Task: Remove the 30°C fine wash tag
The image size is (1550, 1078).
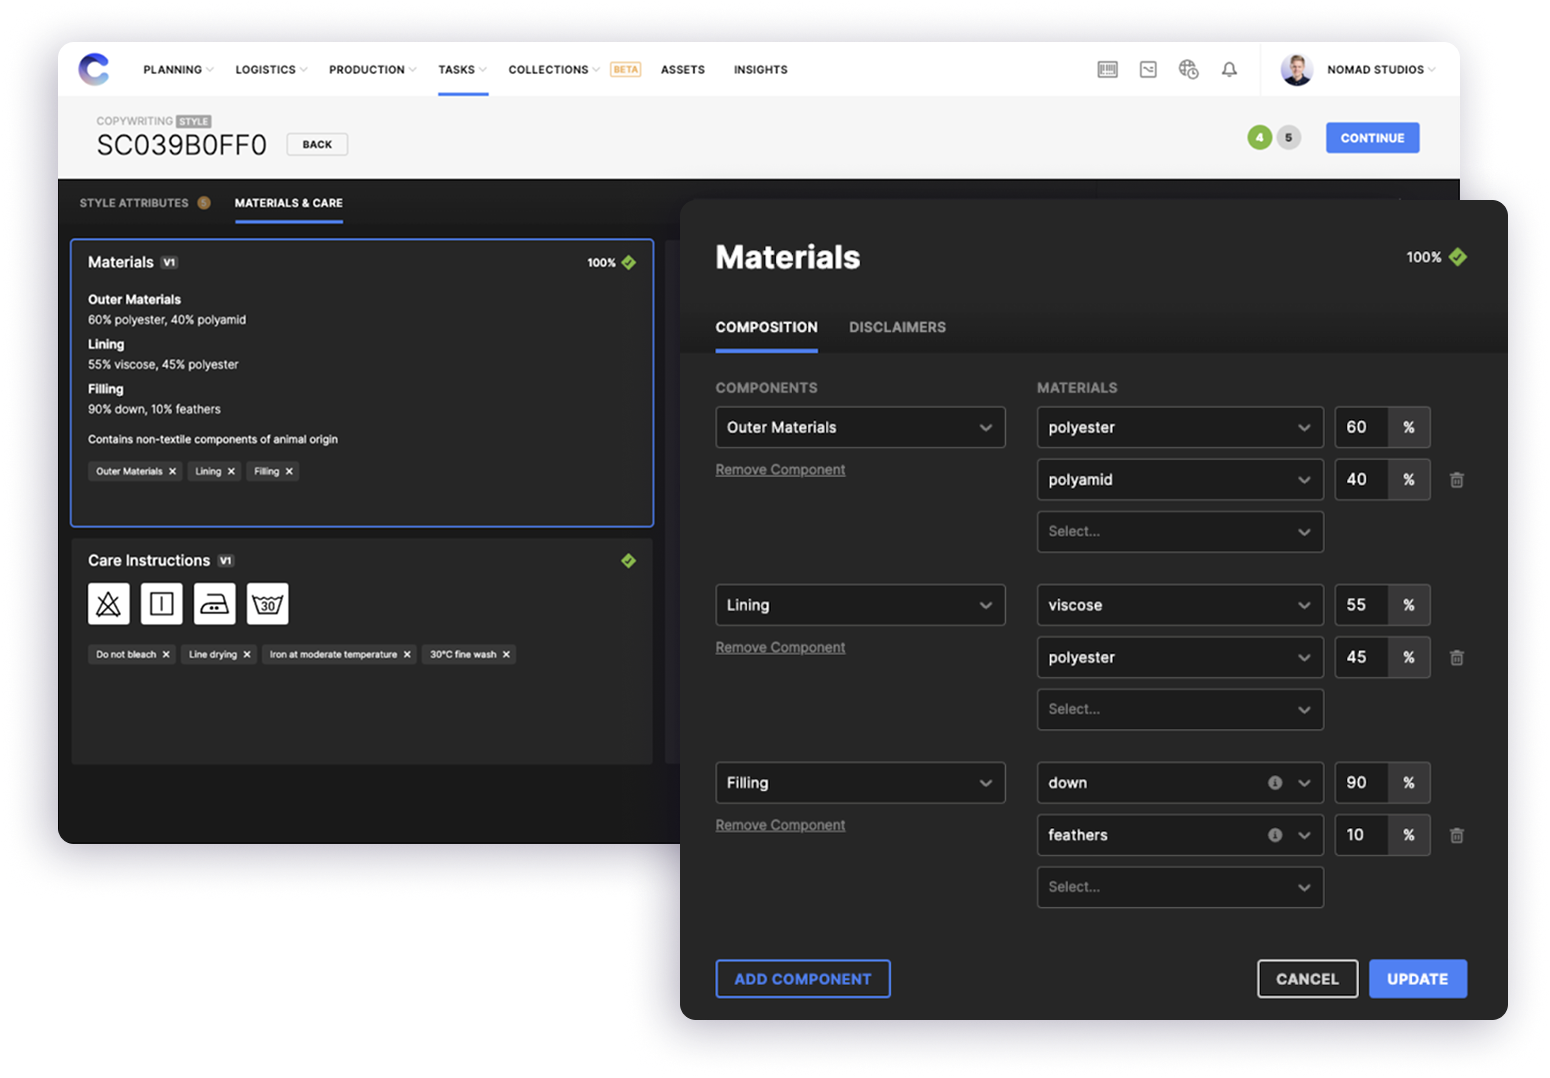Action: [506, 654]
